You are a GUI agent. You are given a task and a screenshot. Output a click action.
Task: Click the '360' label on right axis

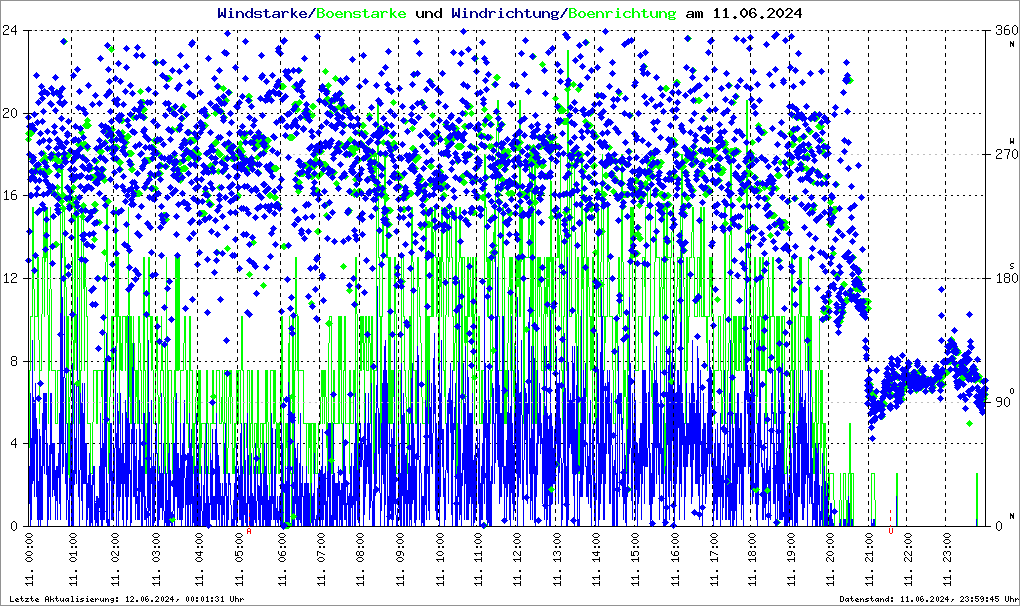tap(1003, 30)
